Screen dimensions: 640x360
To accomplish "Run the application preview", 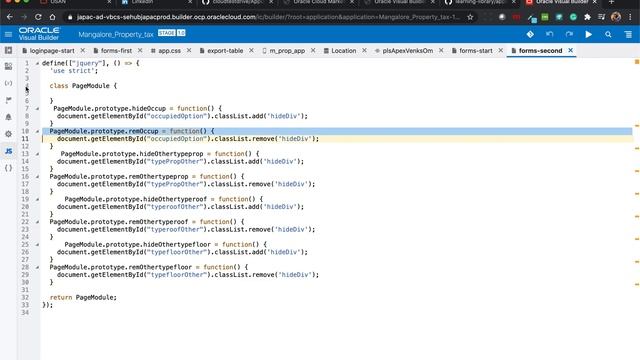I will tap(589, 34).
